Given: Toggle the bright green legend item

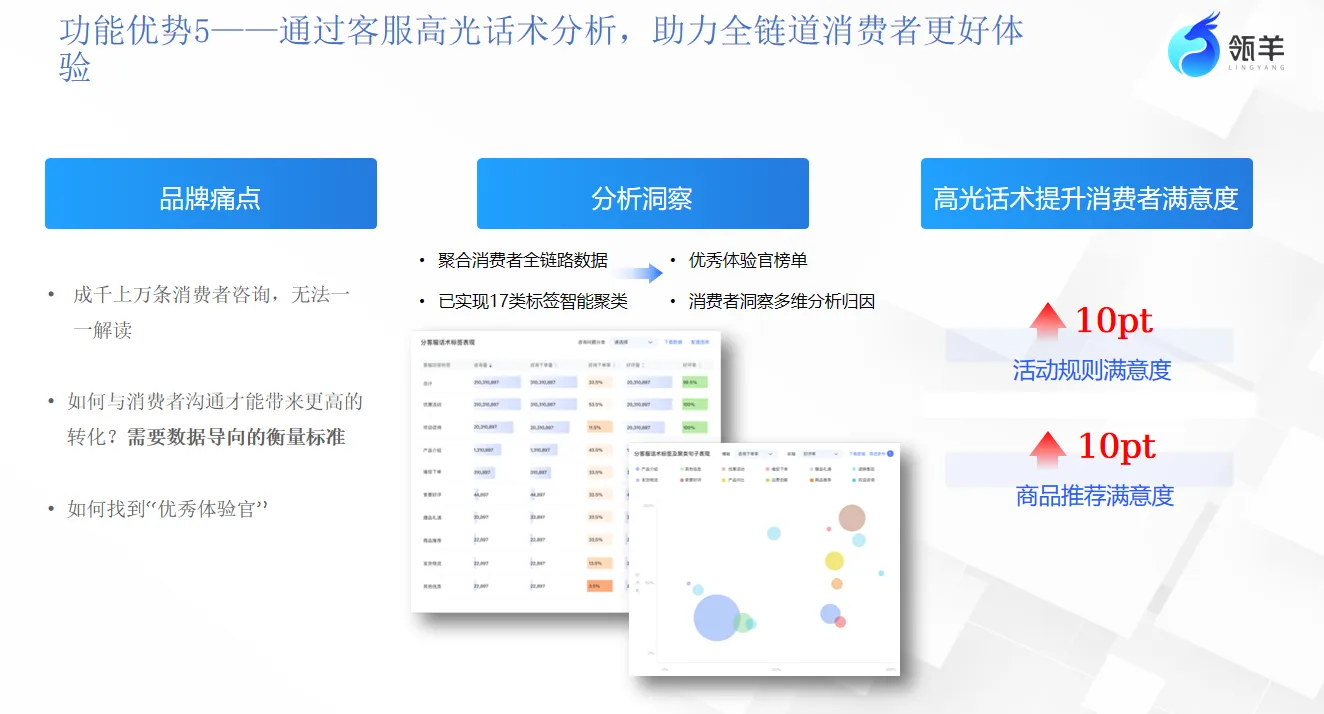Looking at the screenshot, I should pos(779,480).
